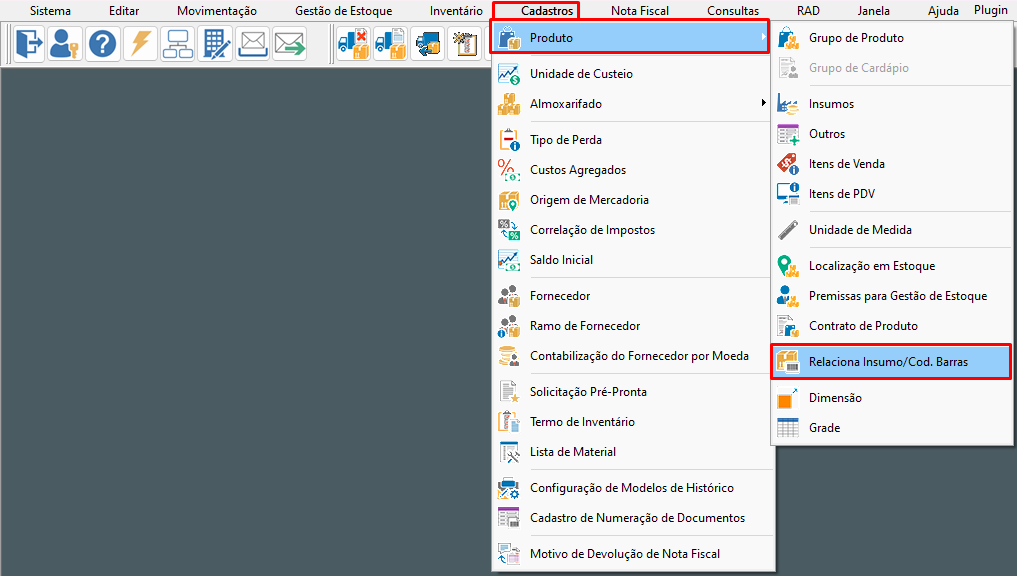Screen dimensions: 1017x576
Task: Click the lightning bolt toolbar icon
Action: [140, 44]
